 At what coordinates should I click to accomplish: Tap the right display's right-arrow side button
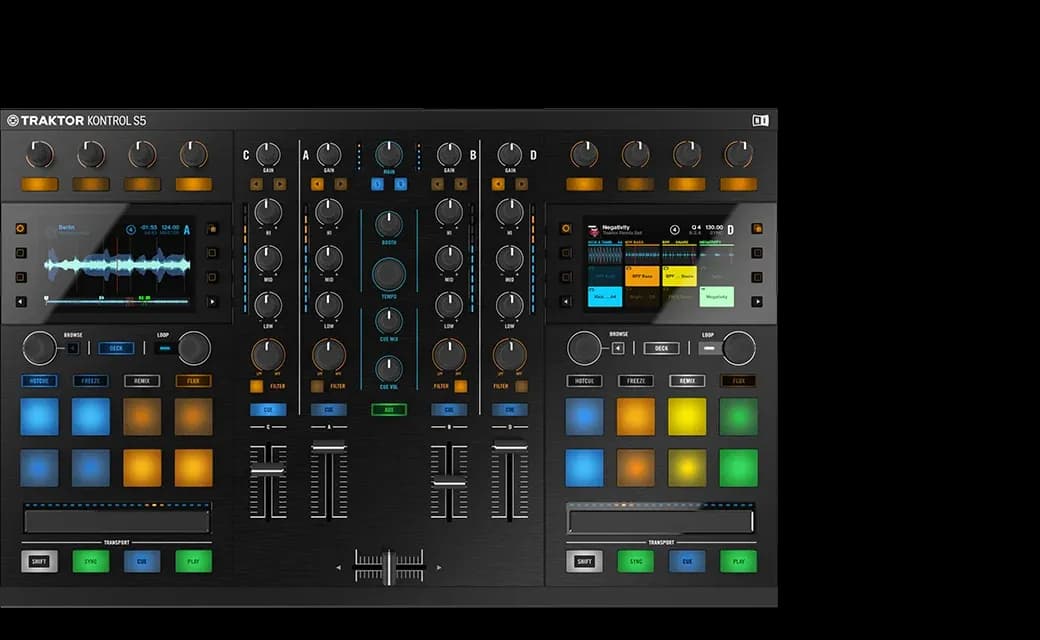click(x=757, y=301)
